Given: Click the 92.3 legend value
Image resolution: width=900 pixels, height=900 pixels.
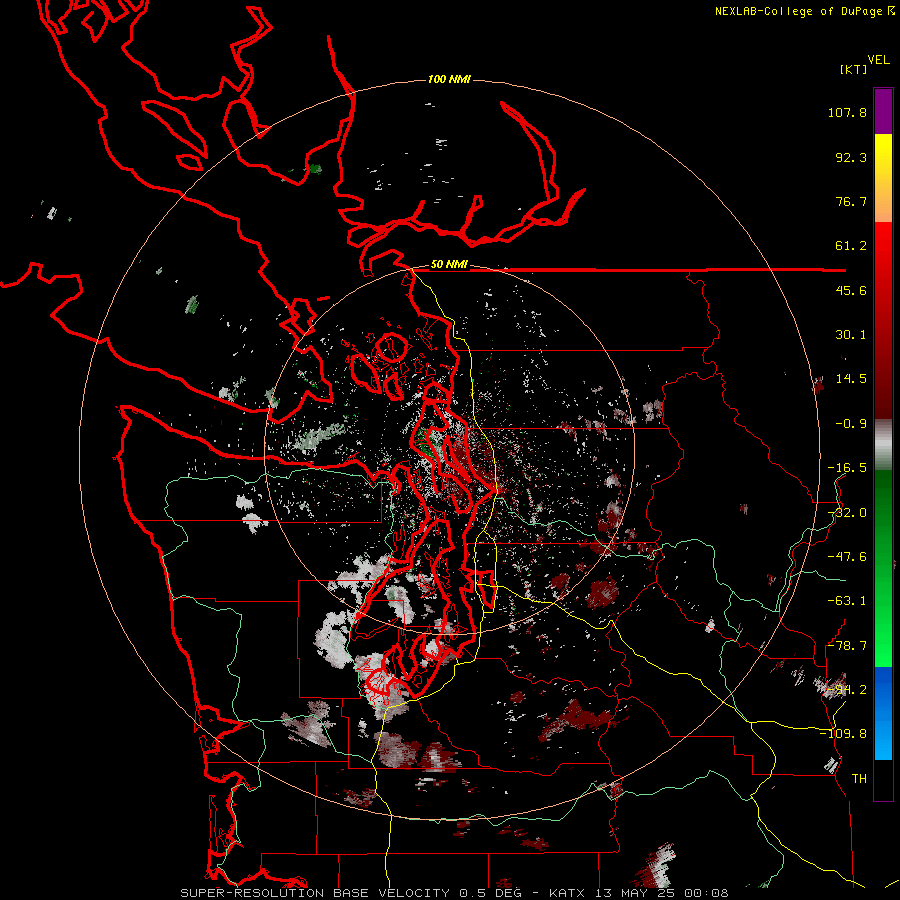Looking at the screenshot, I should pyautogui.click(x=851, y=157).
